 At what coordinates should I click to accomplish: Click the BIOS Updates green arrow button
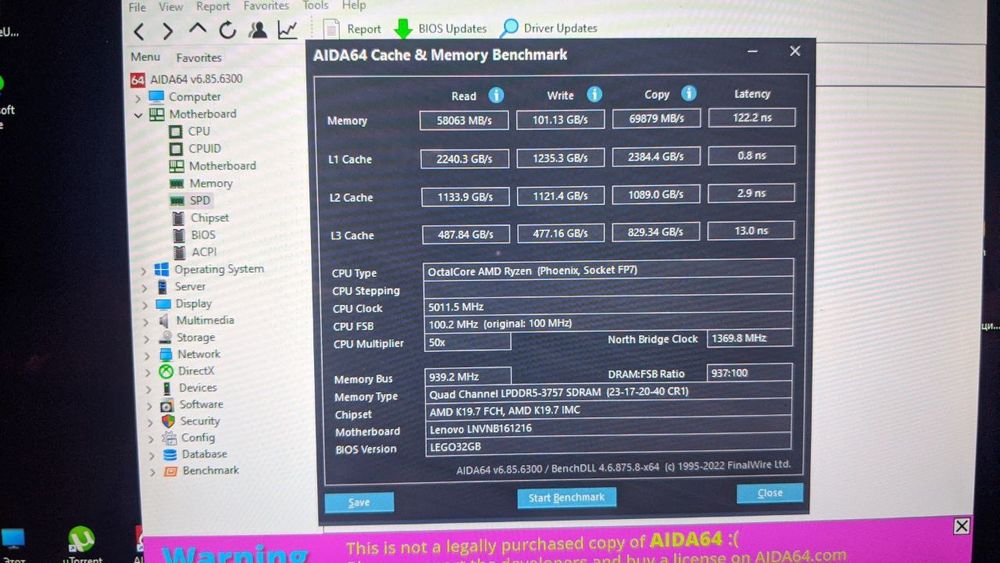coord(440,29)
